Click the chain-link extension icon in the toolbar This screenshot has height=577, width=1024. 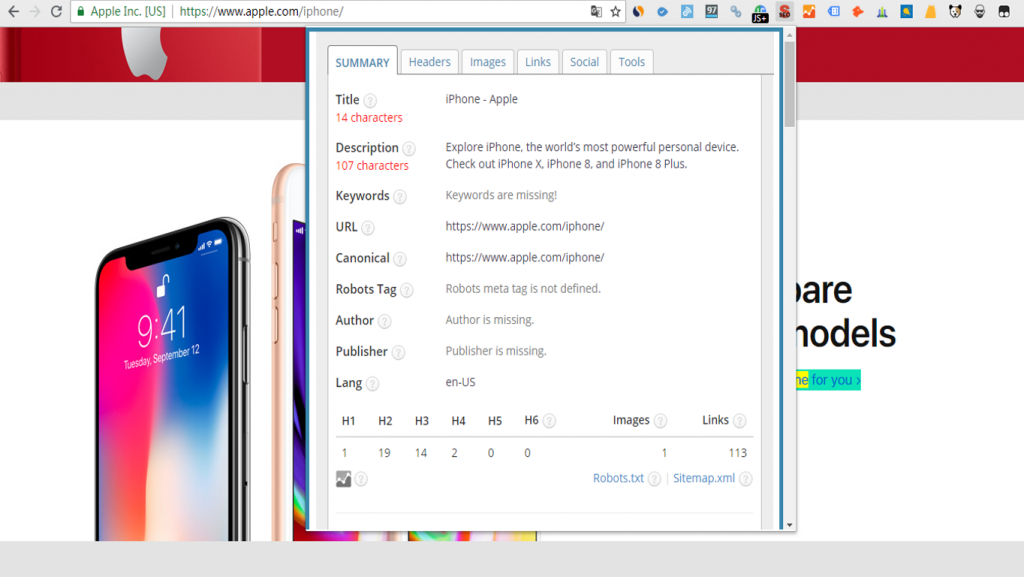coord(736,12)
